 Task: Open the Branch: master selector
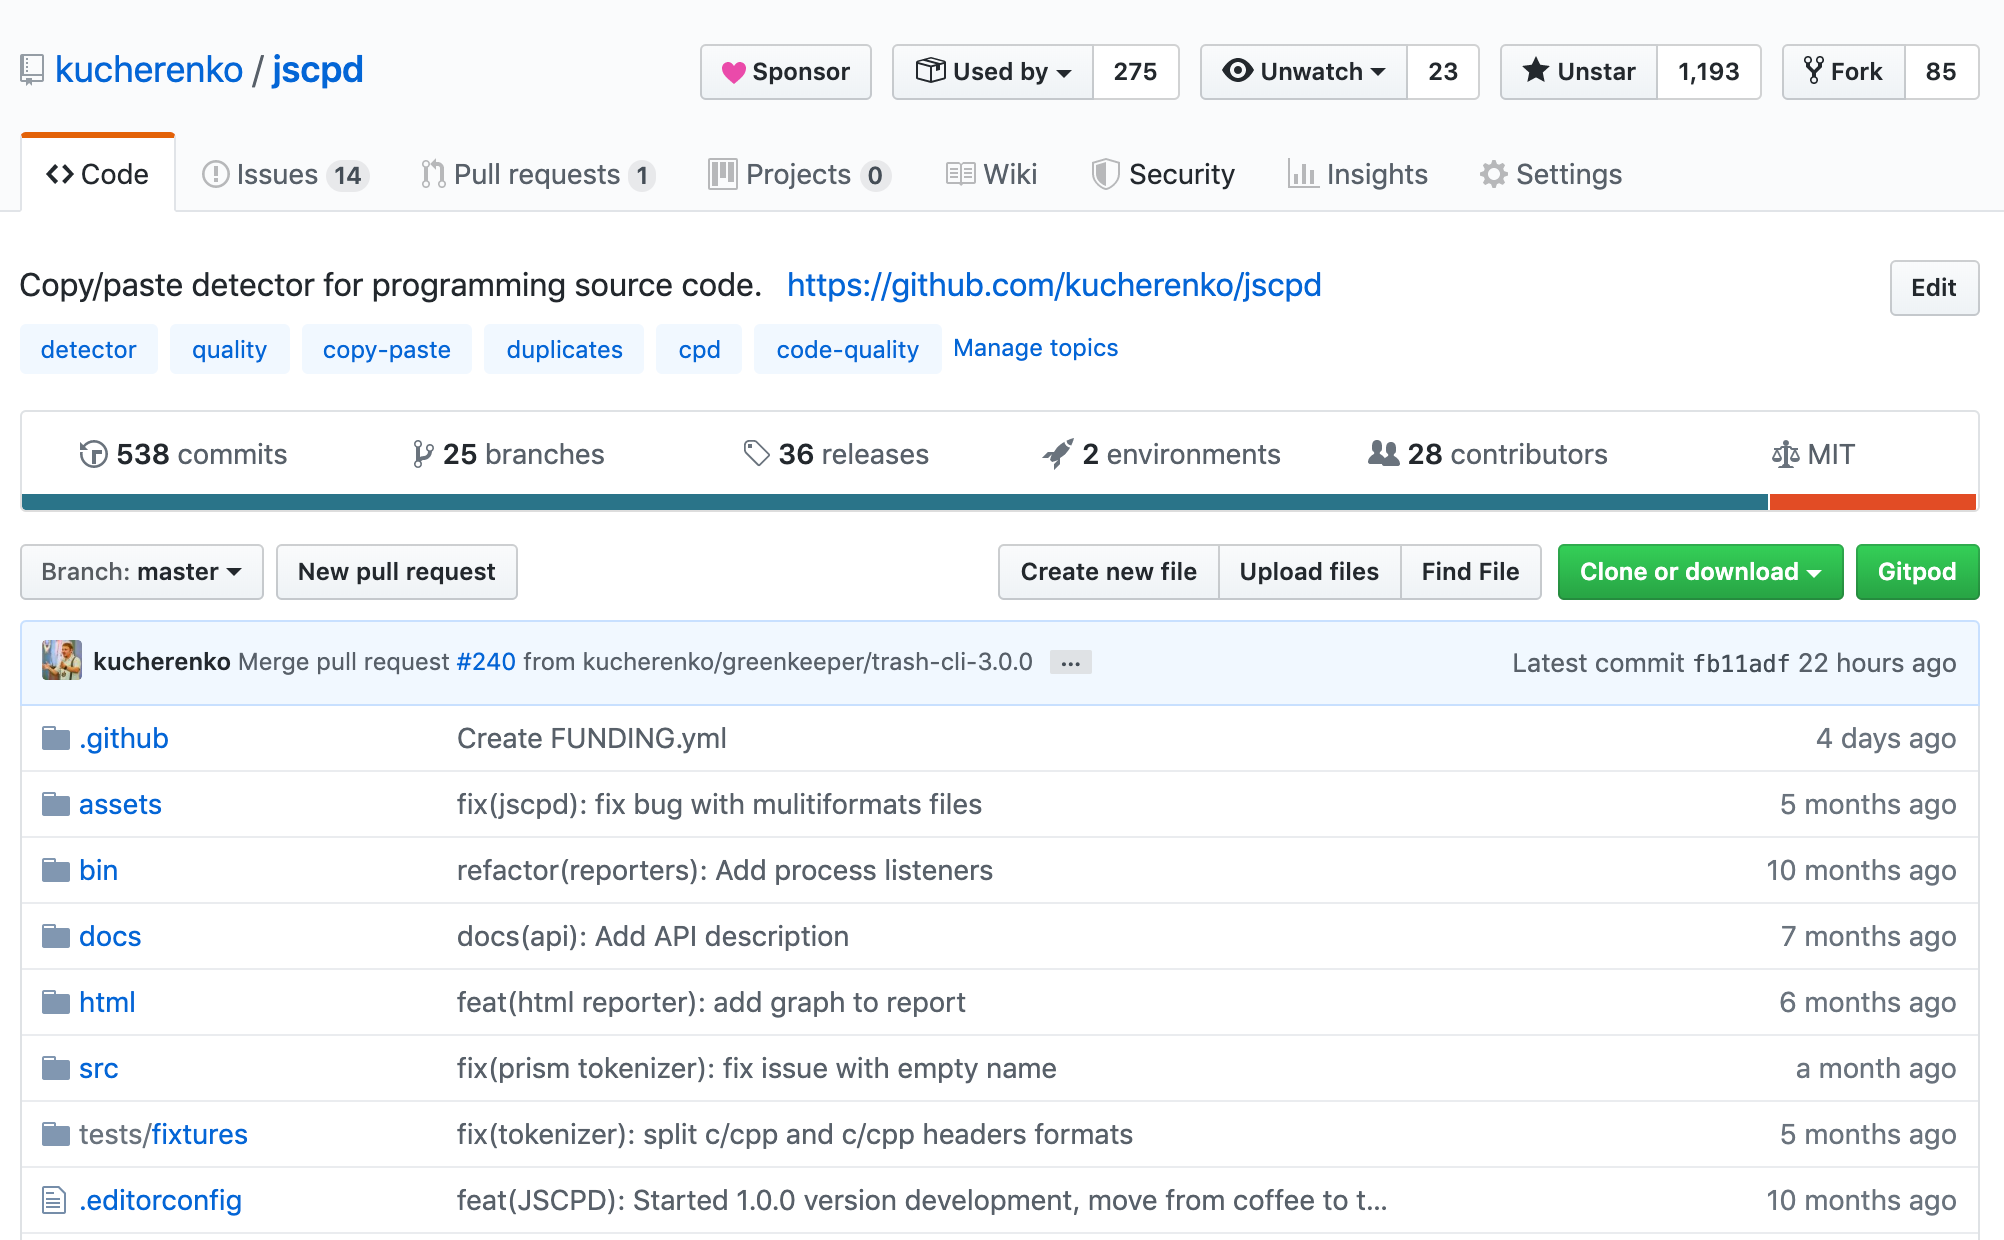pyautogui.click(x=142, y=572)
